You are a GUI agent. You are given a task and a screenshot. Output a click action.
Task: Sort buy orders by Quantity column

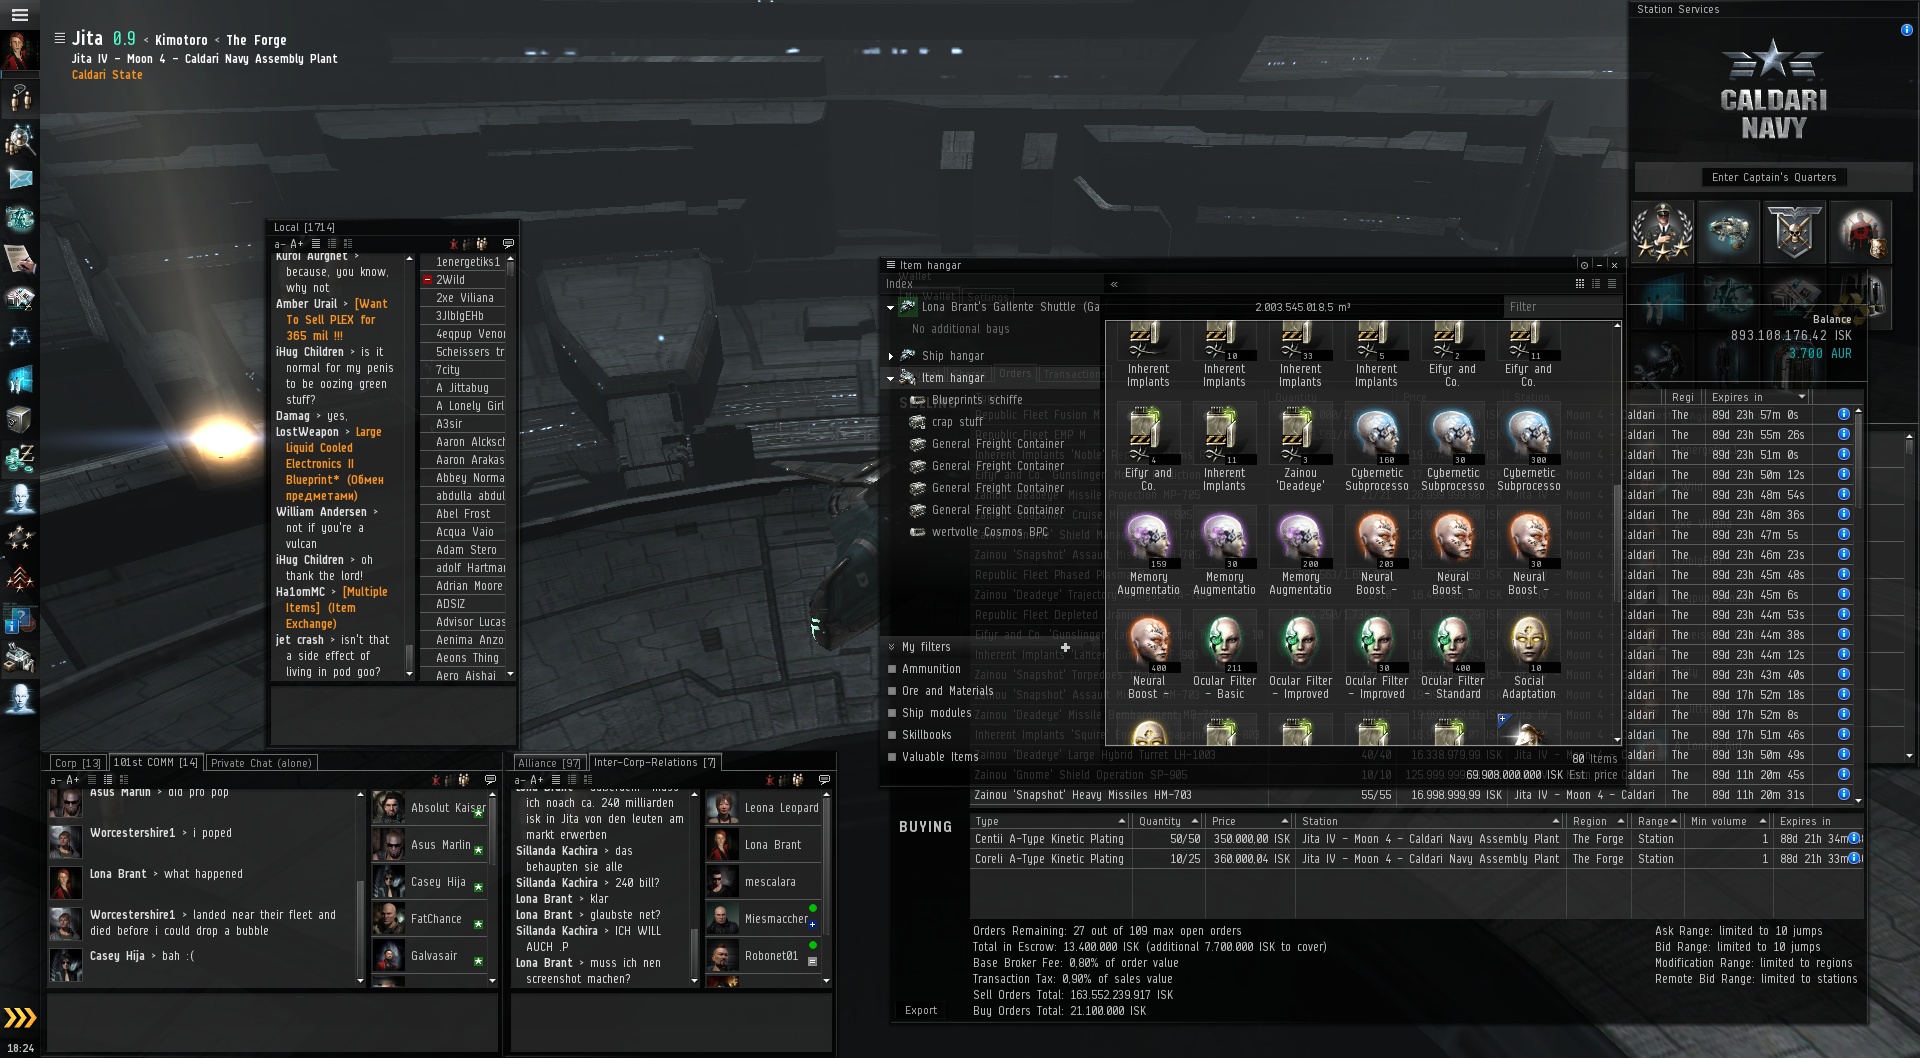pos(1168,821)
